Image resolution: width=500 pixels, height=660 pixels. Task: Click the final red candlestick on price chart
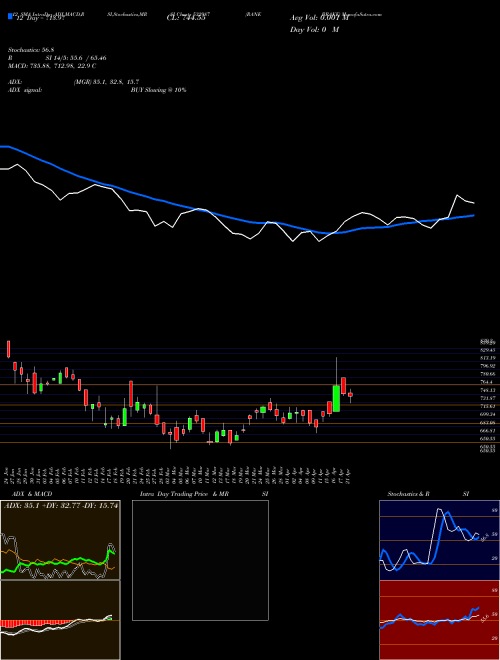click(x=350, y=394)
